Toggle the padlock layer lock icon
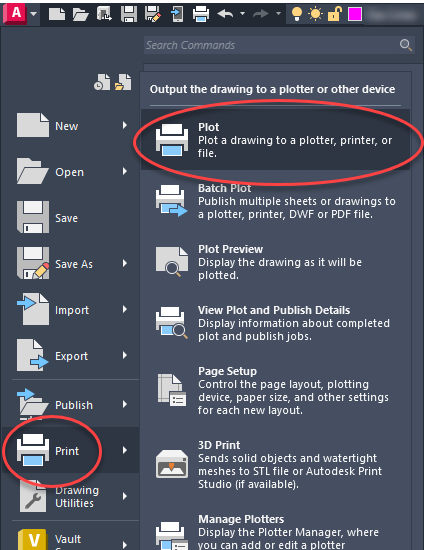The height and width of the screenshot is (550, 424). pyautogui.click(x=334, y=14)
